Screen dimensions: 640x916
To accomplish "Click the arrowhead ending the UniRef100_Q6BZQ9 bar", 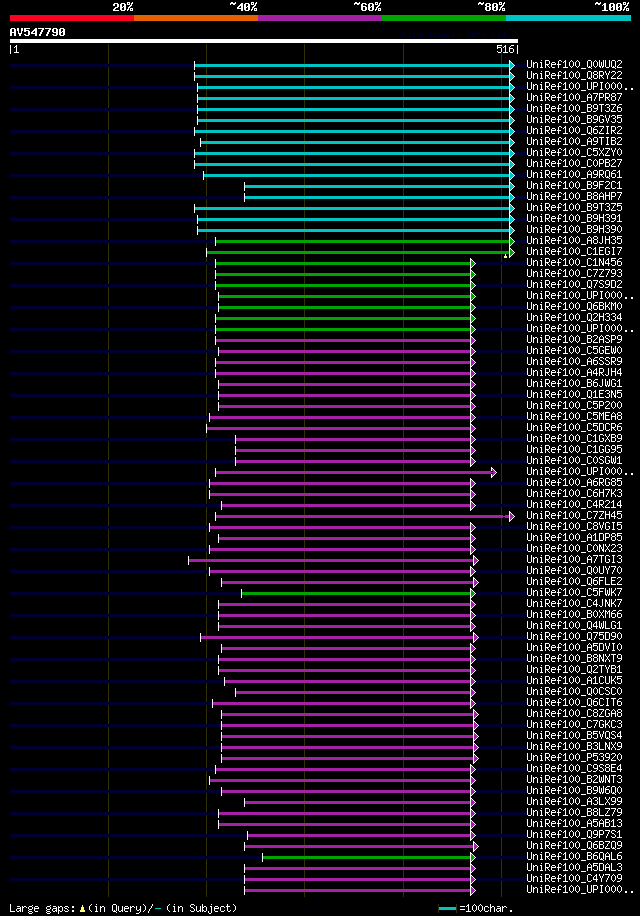I will pos(476,846).
